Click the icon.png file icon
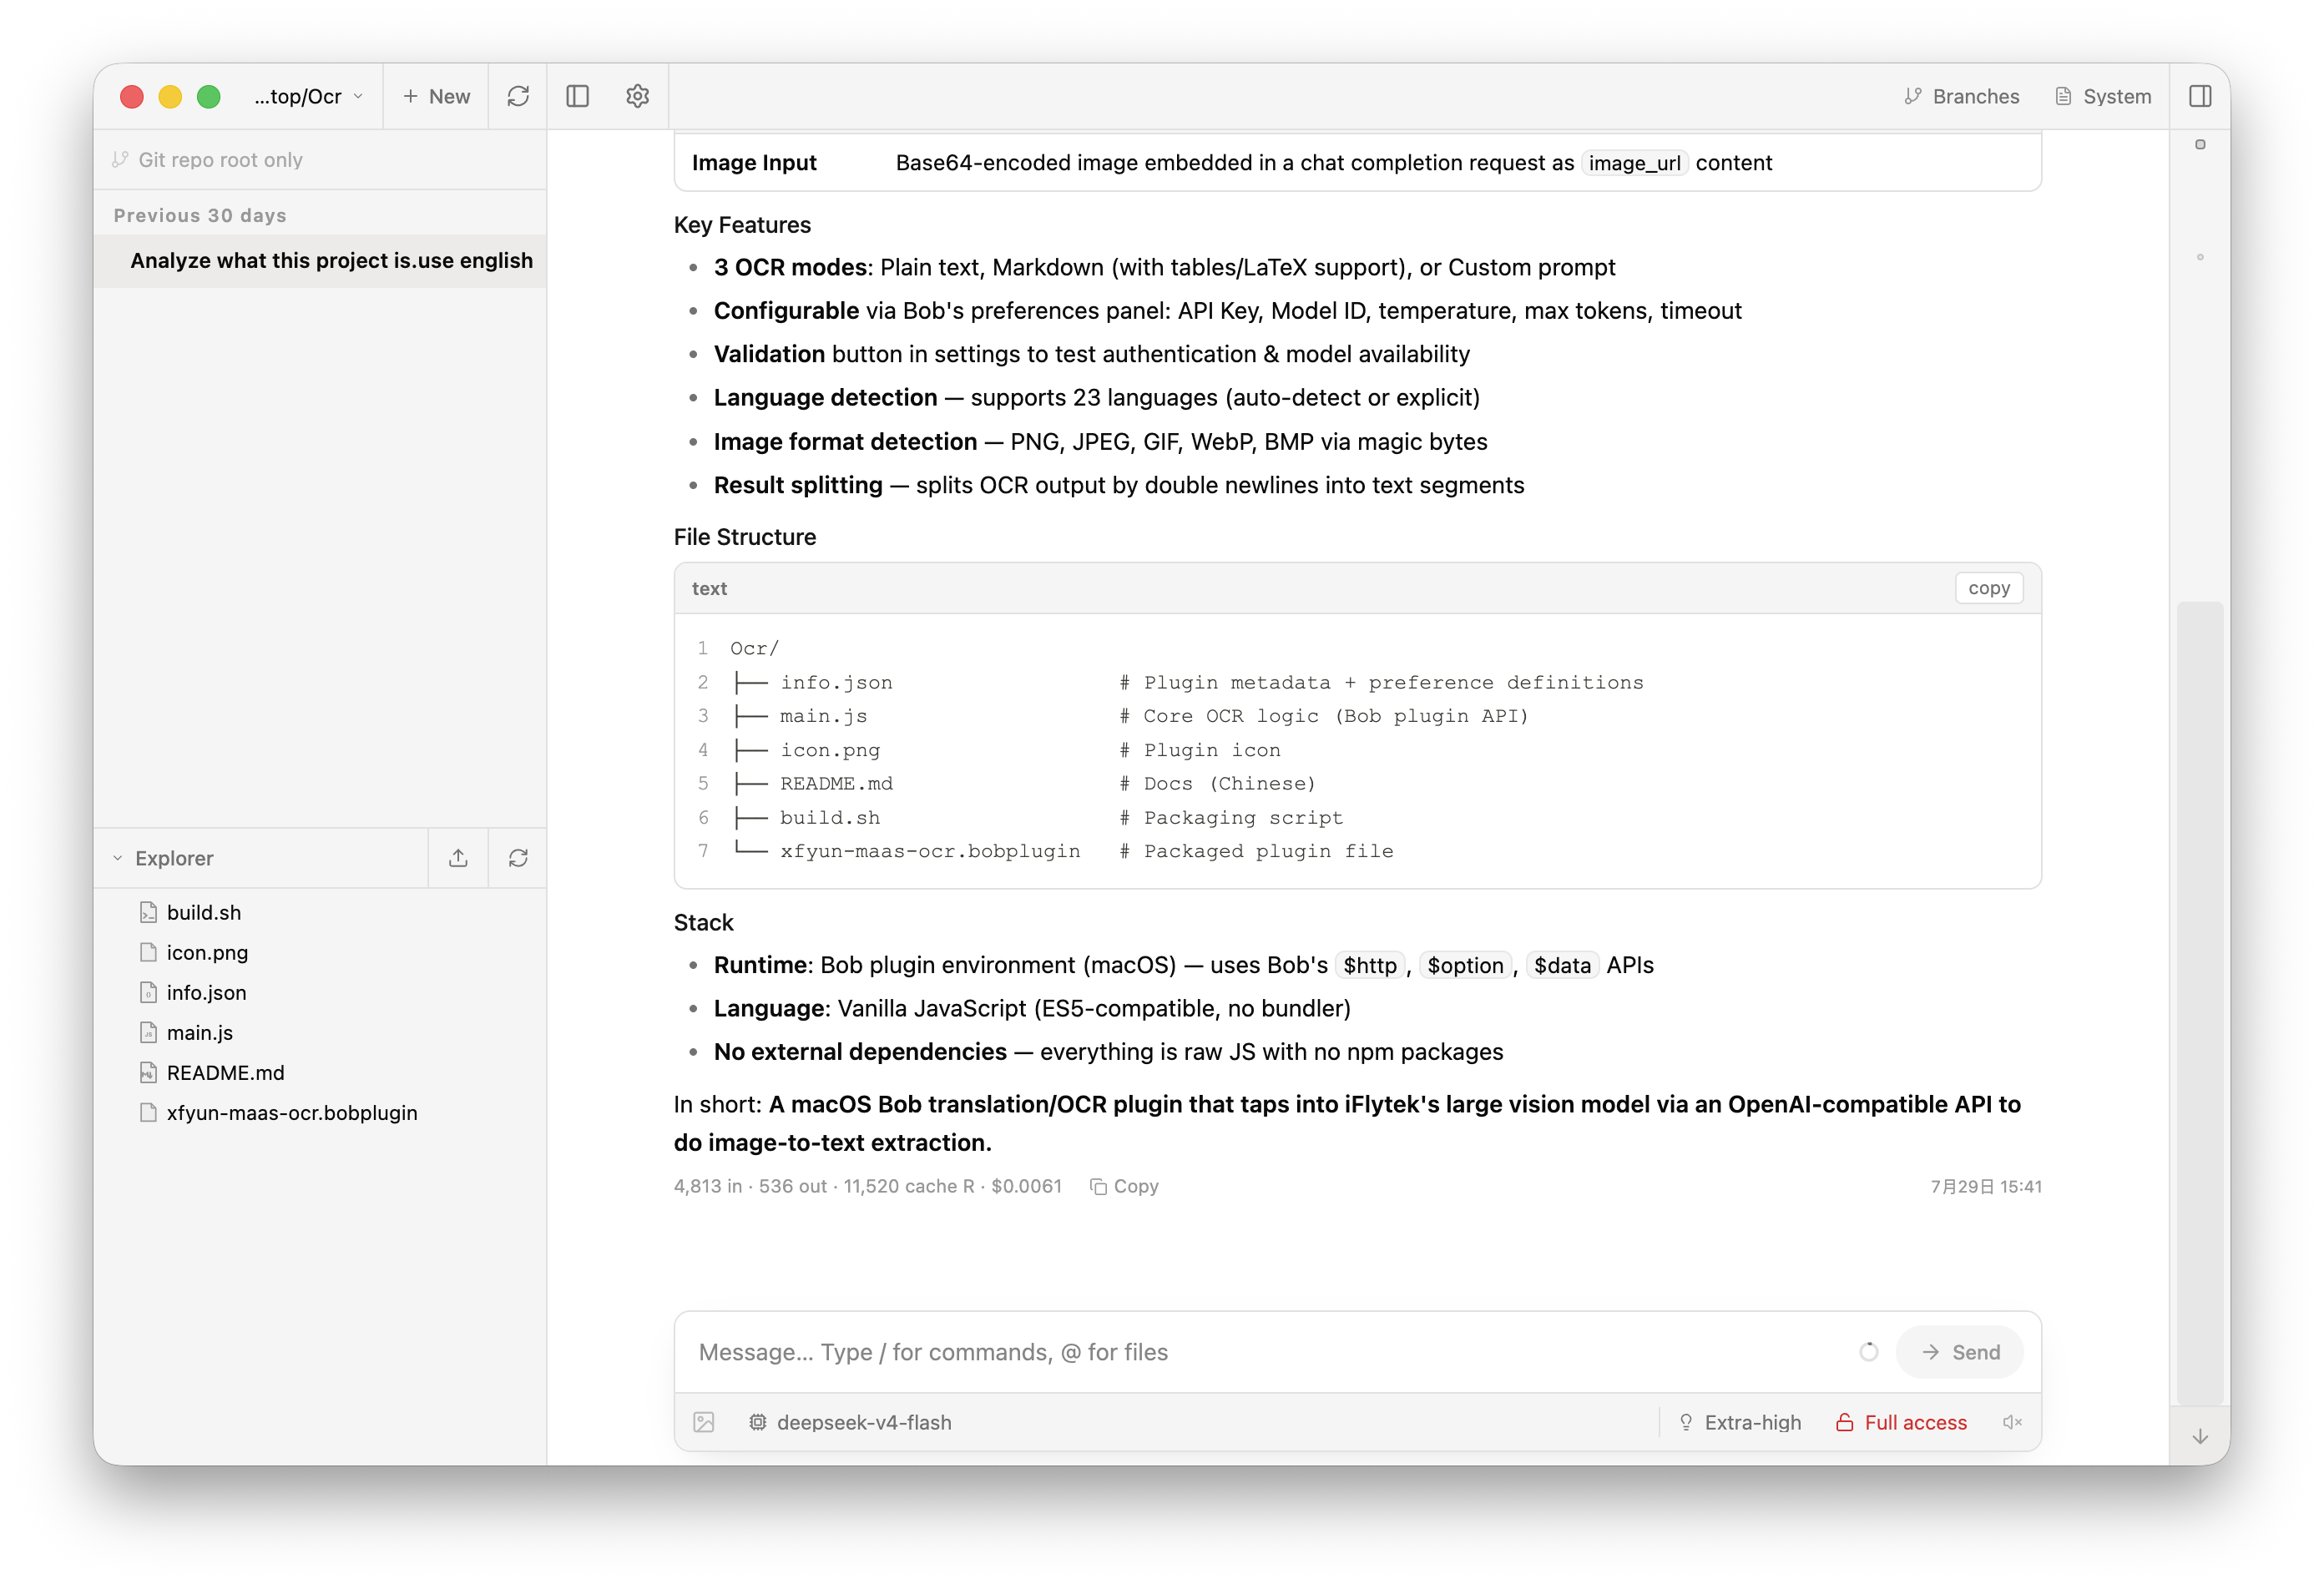This screenshot has height=1589, width=2324. (x=148, y=952)
